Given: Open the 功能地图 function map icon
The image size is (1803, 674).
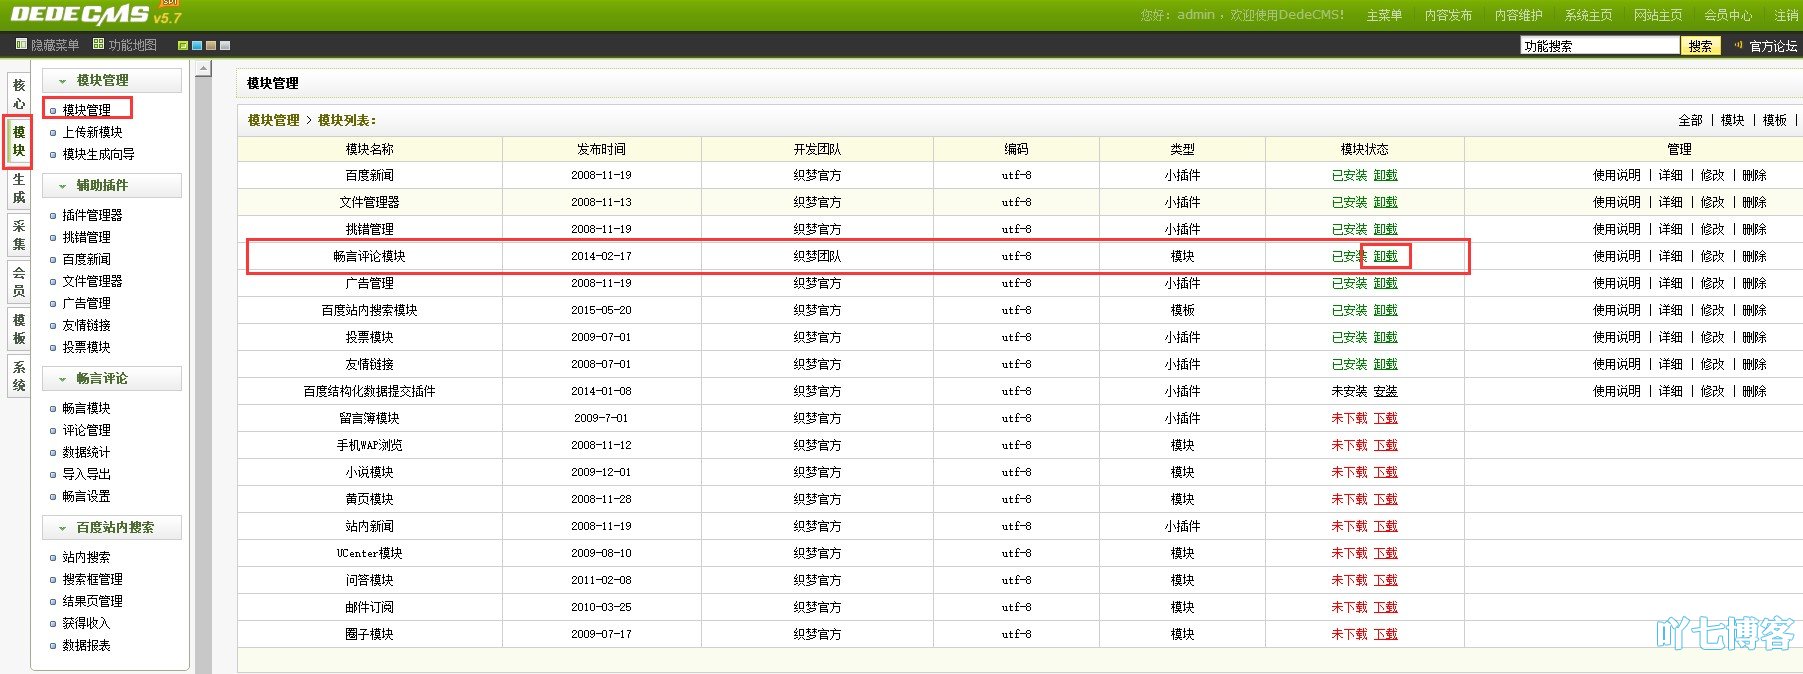Looking at the screenshot, I should (x=98, y=44).
